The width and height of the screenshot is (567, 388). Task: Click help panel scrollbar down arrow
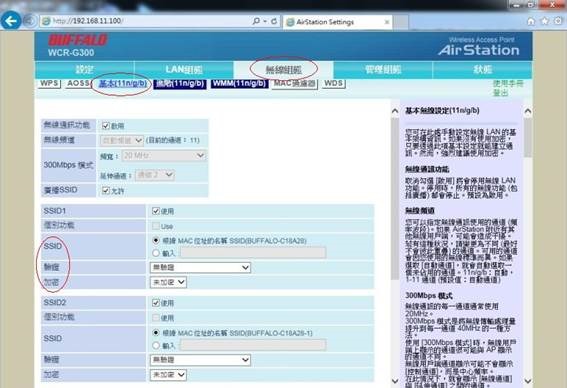point(528,381)
